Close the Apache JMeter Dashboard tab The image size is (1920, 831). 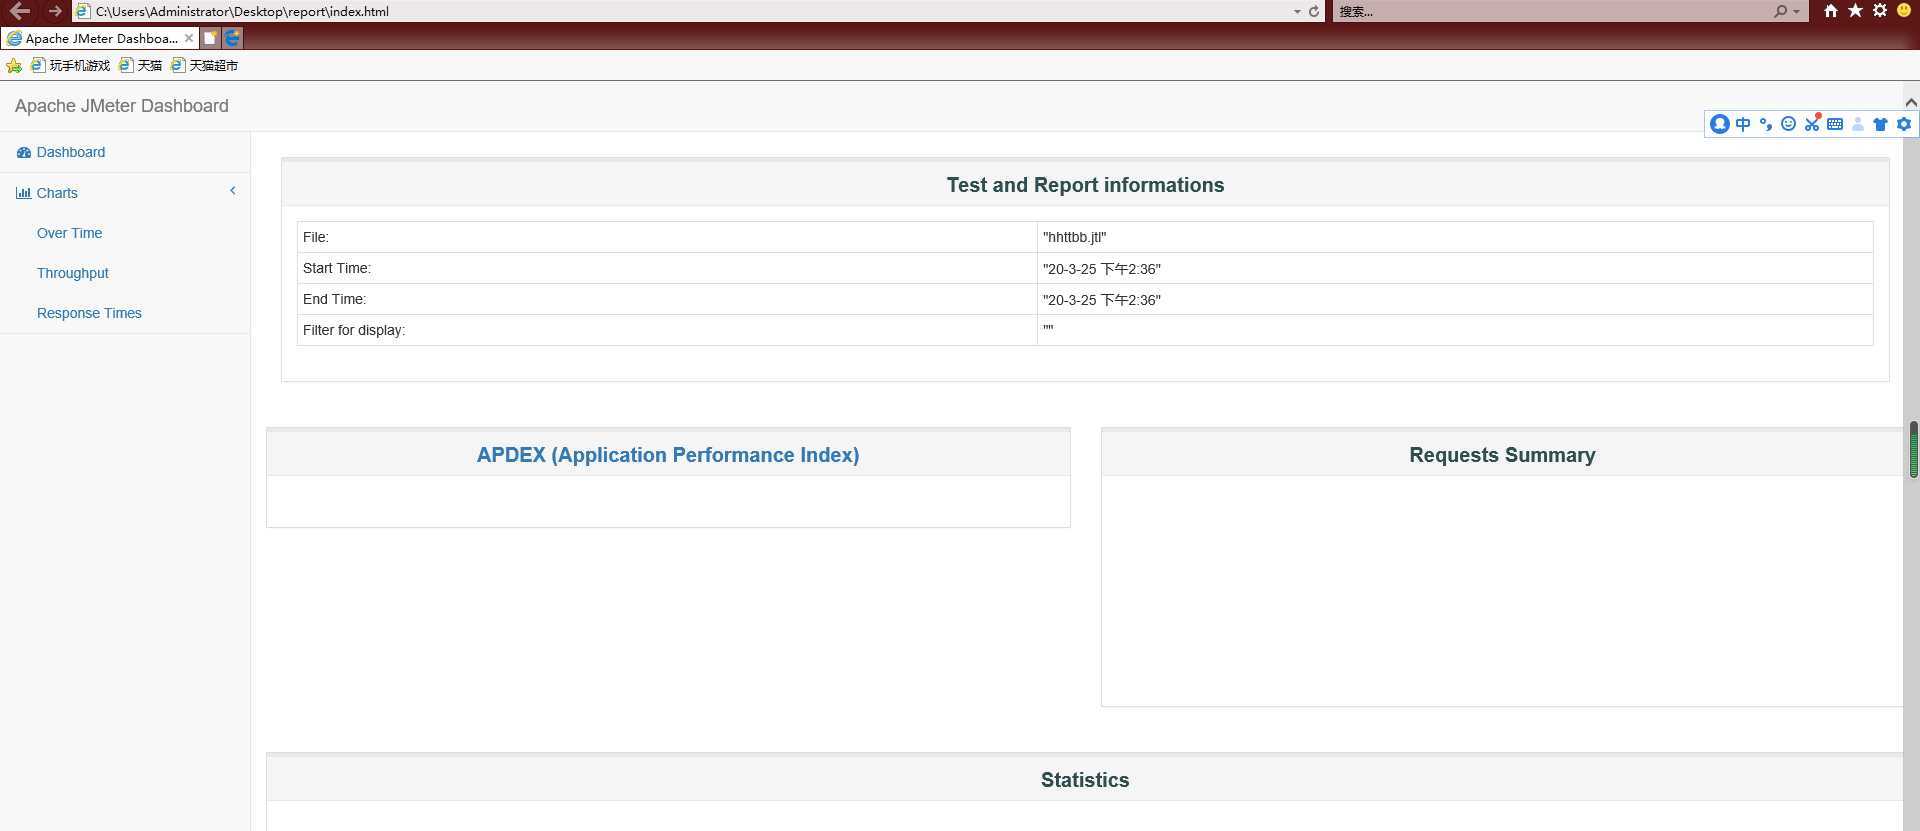pos(188,38)
